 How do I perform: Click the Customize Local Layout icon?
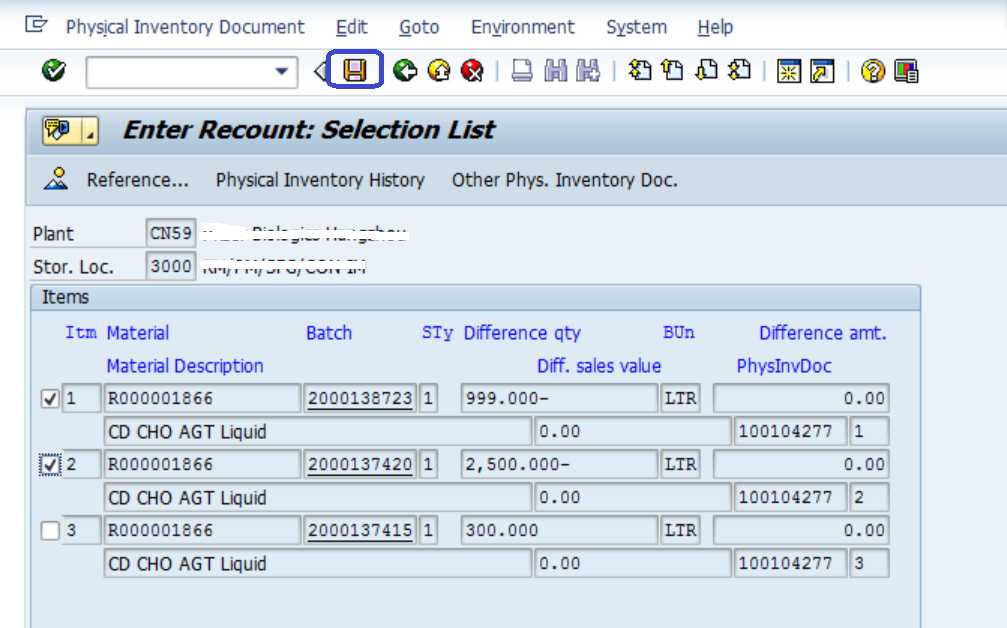tap(906, 71)
